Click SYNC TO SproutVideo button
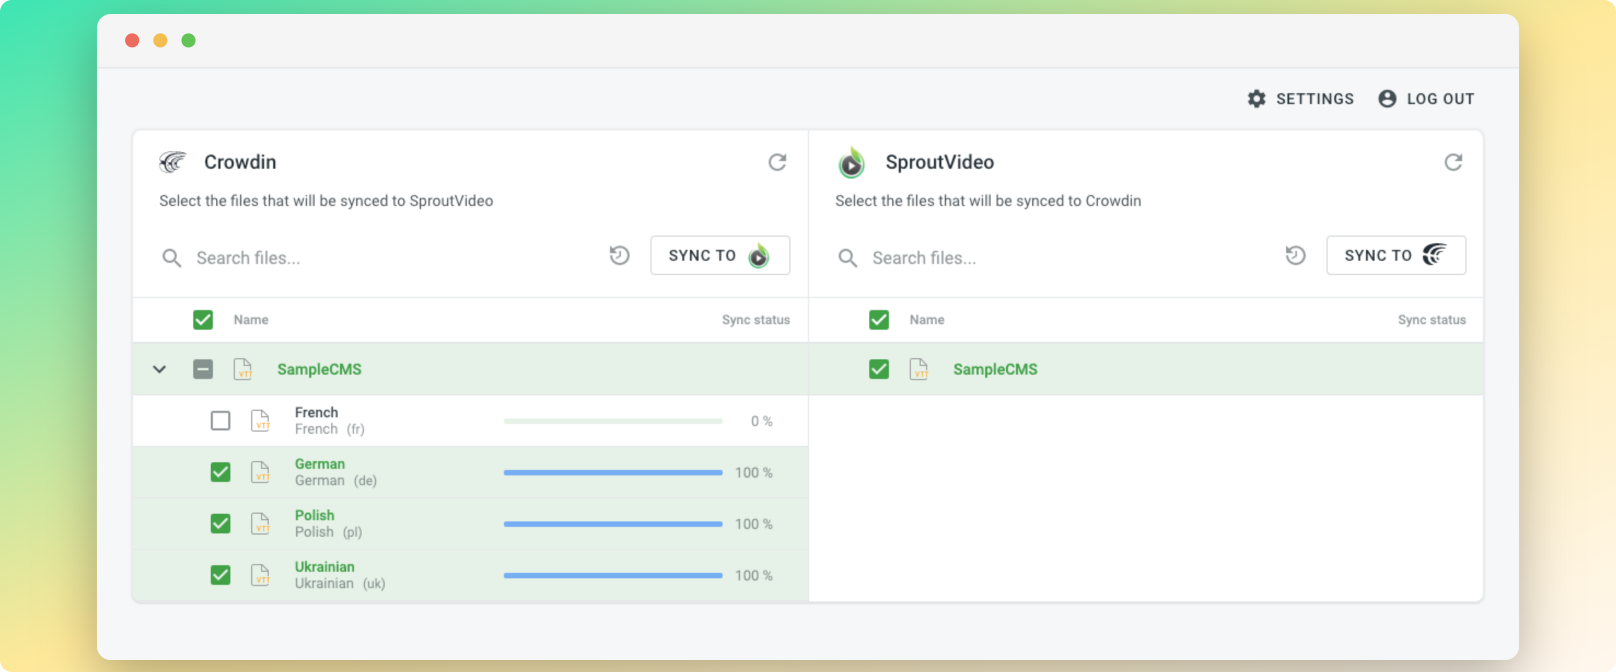 click(720, 255)
